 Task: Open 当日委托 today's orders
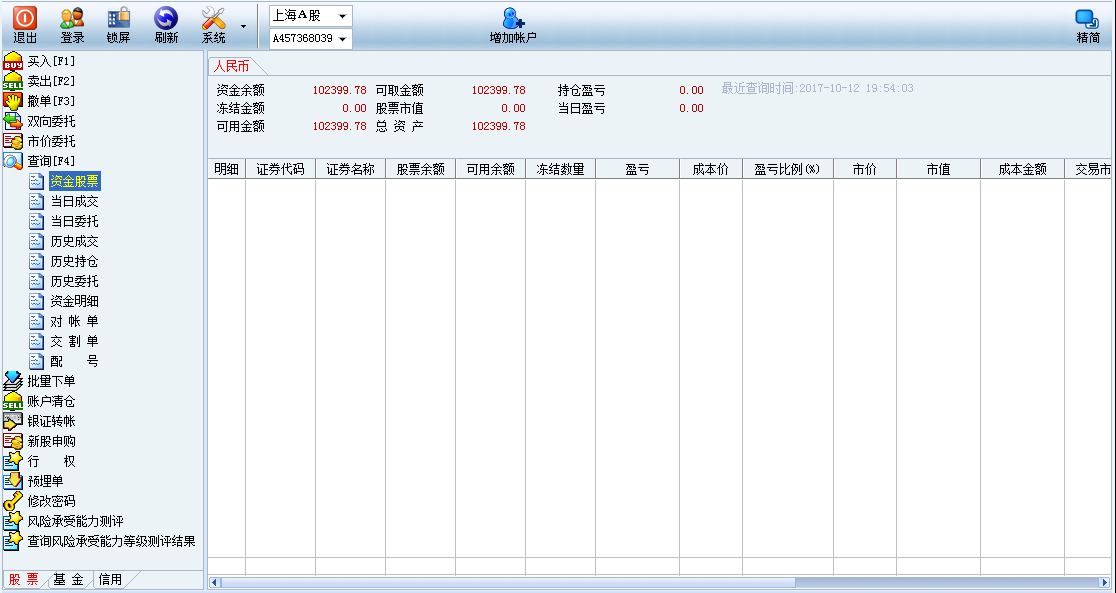coord(74,221)
